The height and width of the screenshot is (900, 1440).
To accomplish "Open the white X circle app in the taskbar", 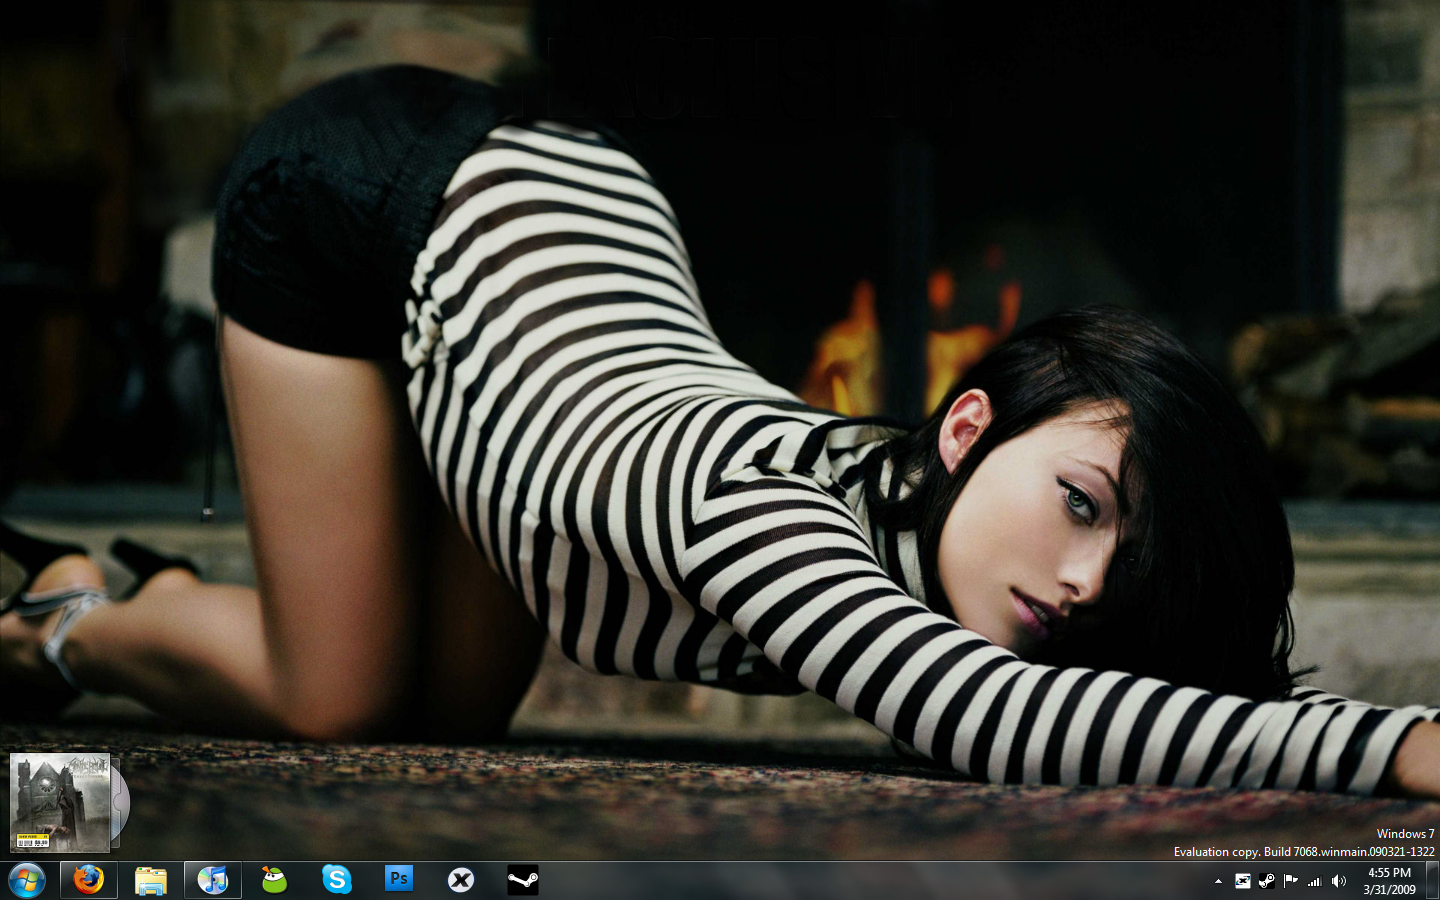I will pyautogui.click(x=460, y=880).
